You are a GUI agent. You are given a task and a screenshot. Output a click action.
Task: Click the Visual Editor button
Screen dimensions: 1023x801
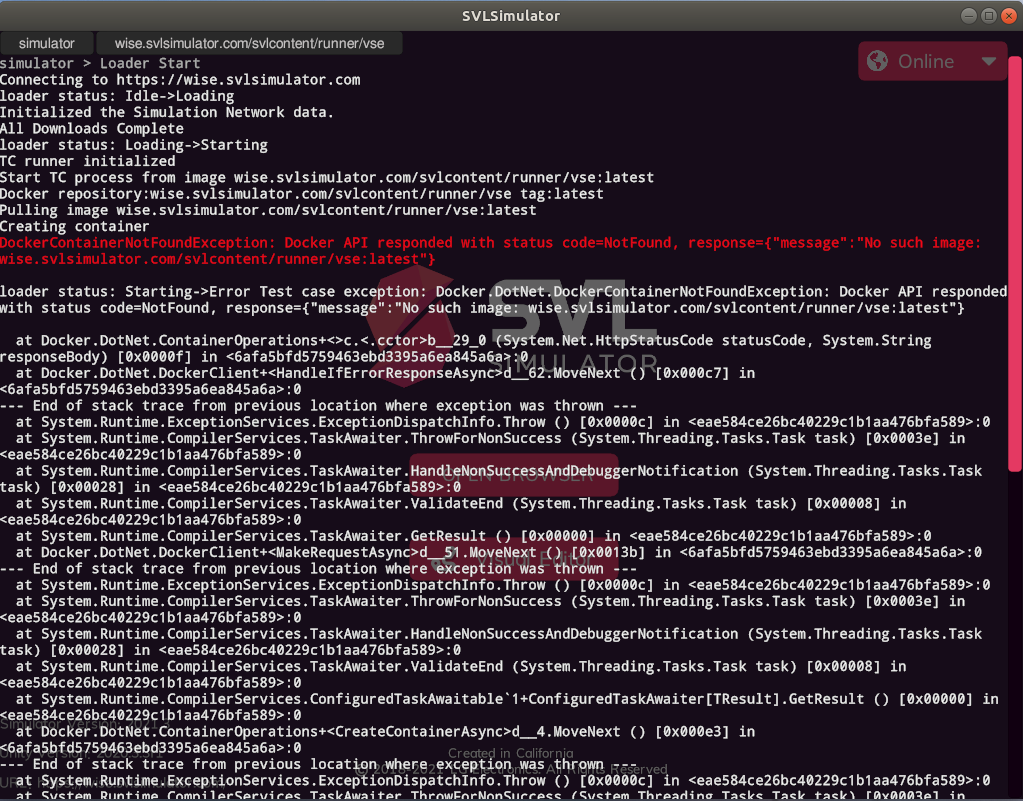pyautogui.click(x=513, y=560)
